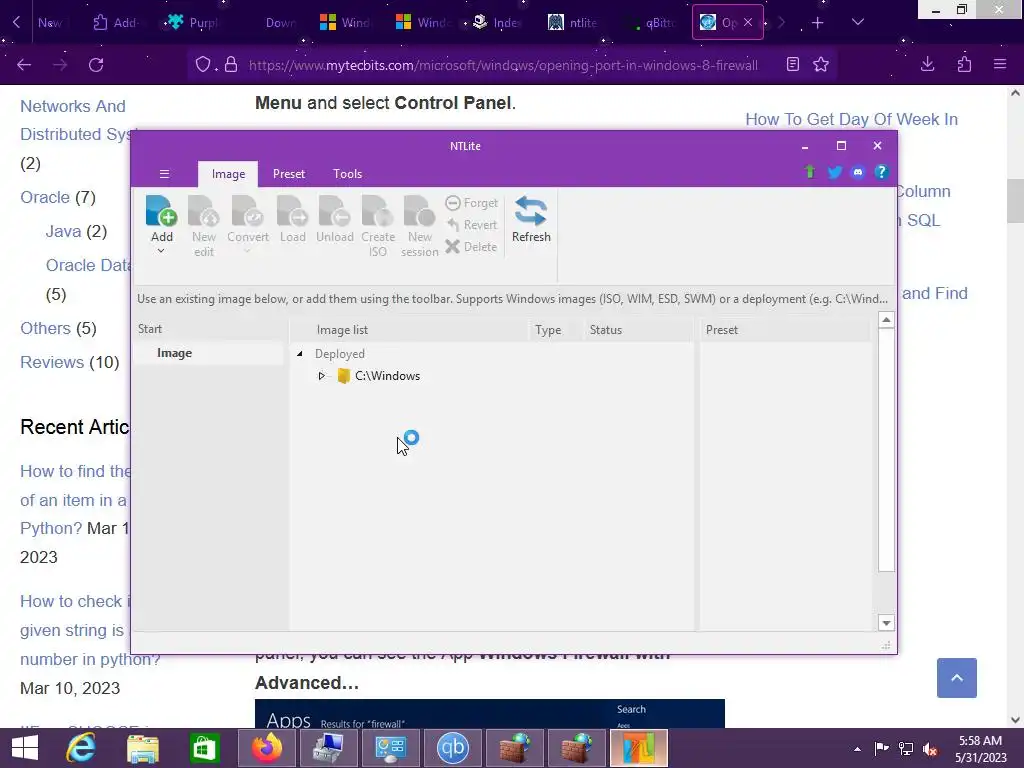Viewport: 1024px width, 768px height.
Task: Open the browser extensions icon
Action: [x=964, y=64]
